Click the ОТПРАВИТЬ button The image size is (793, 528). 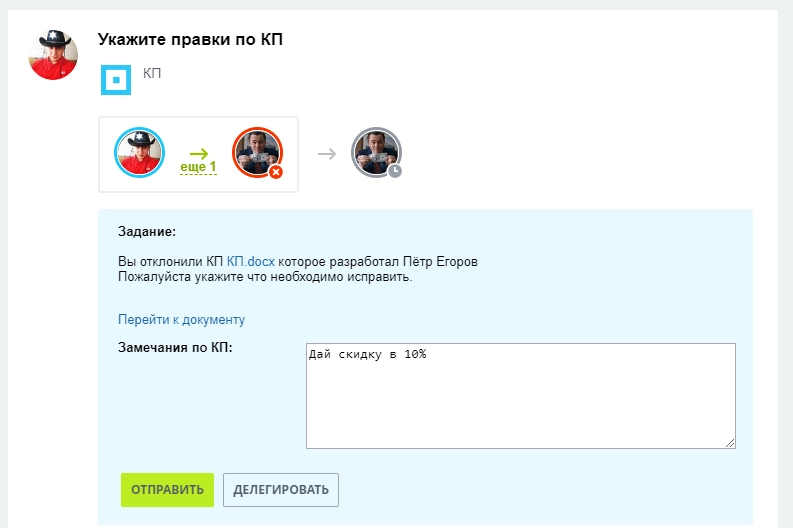click(167, 490)
